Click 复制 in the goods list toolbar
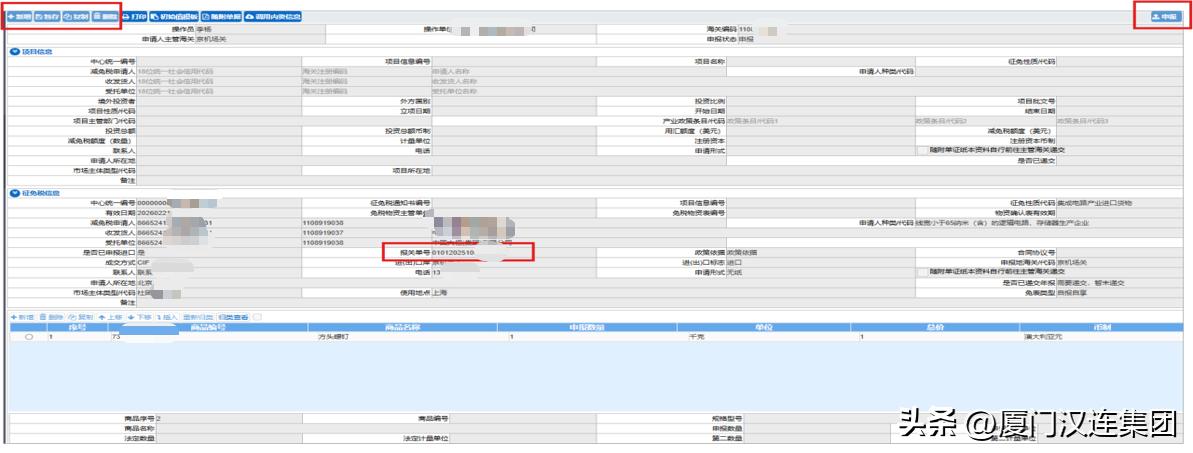 coord(79,317)
